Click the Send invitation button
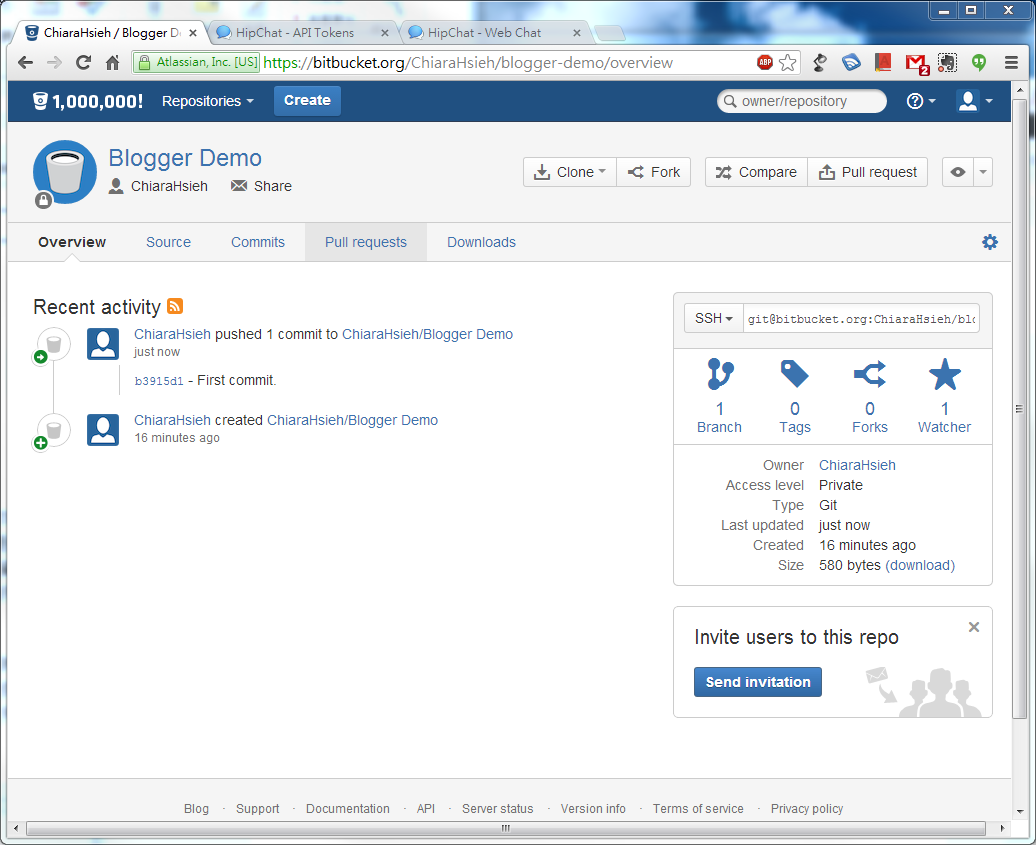Viewport: 1036px width, 845px height. 758,682
